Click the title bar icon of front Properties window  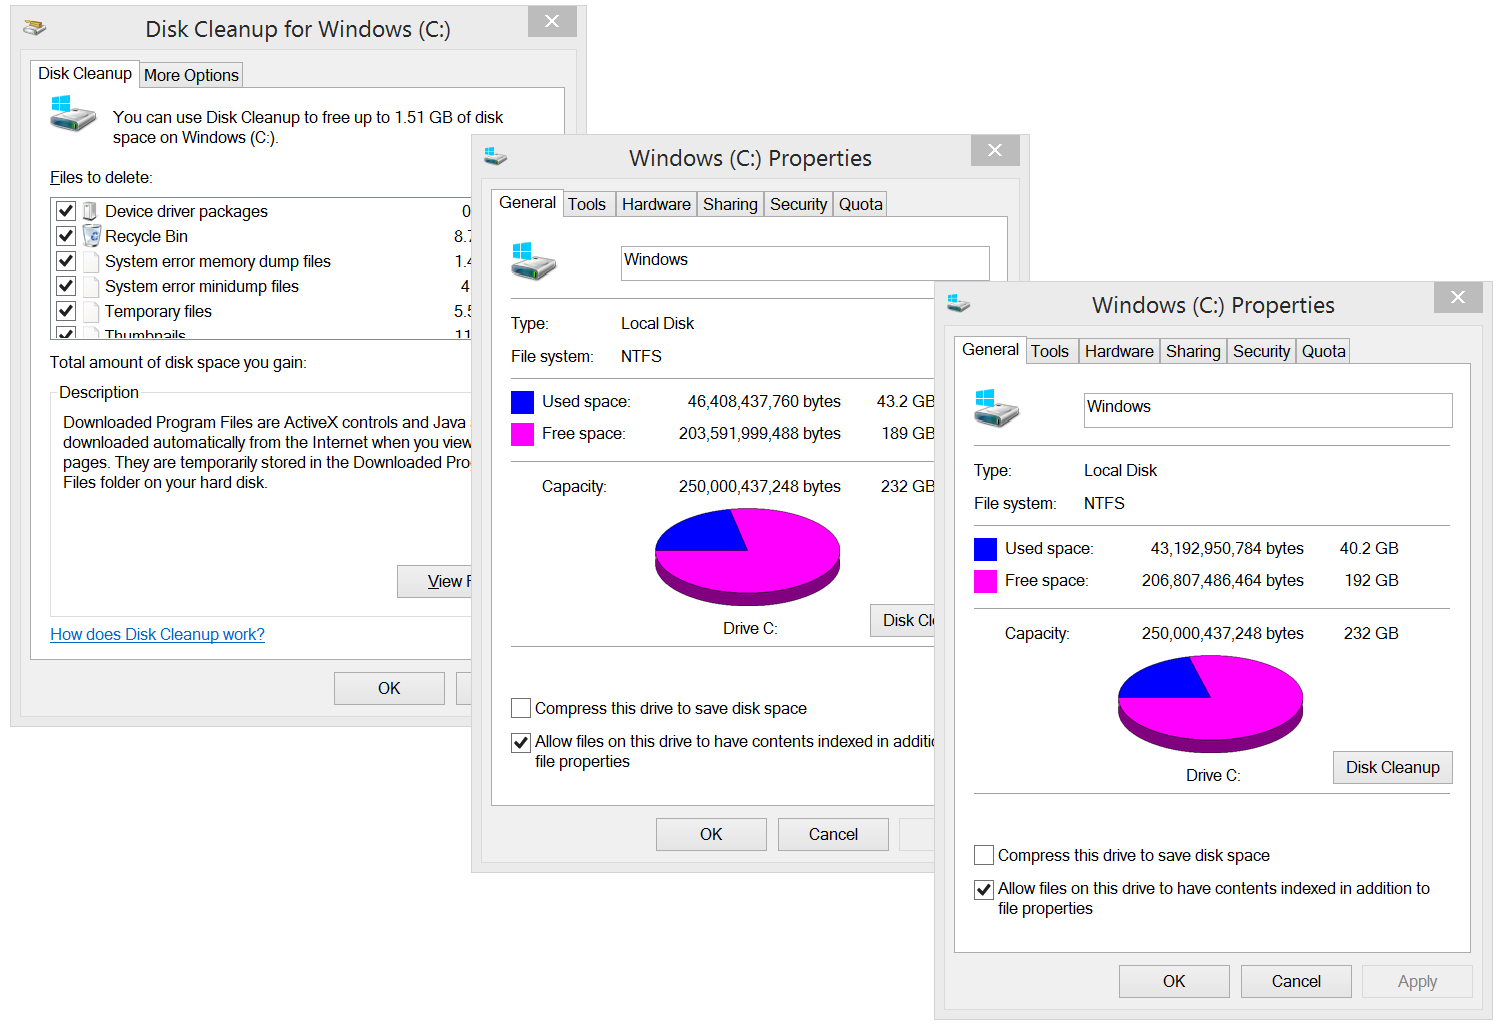click(959, 303)
